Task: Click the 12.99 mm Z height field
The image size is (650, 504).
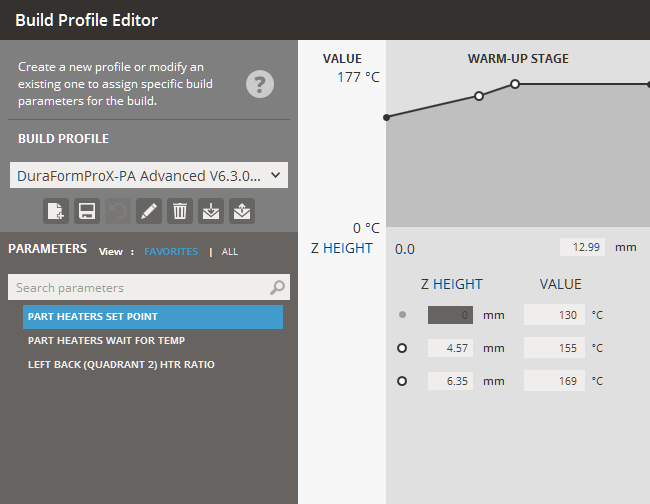Action: click(x=583, y=247)
